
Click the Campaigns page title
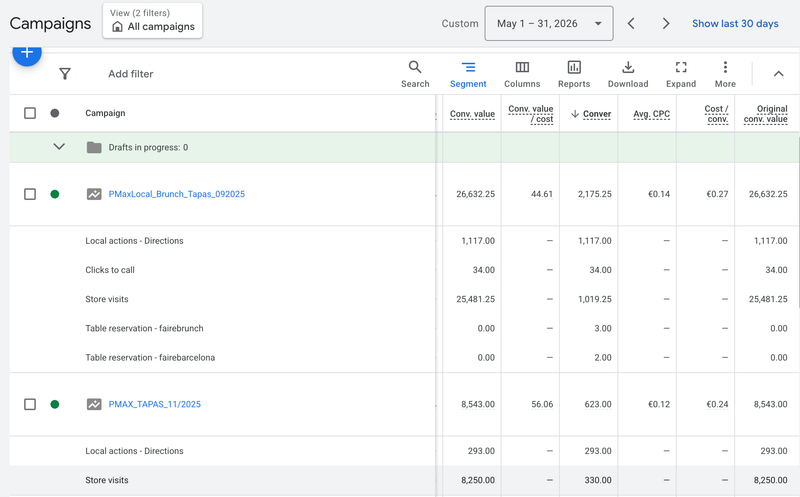(50, 23)
